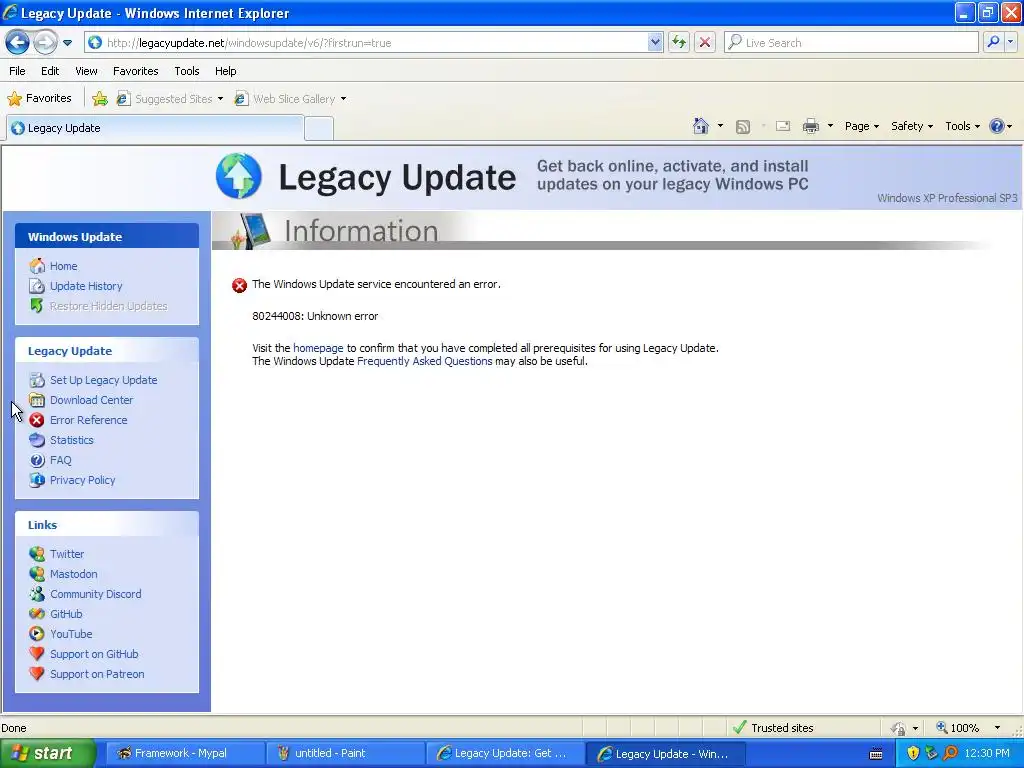Open the search provider dropdown arrow

tap(1010, 42)
